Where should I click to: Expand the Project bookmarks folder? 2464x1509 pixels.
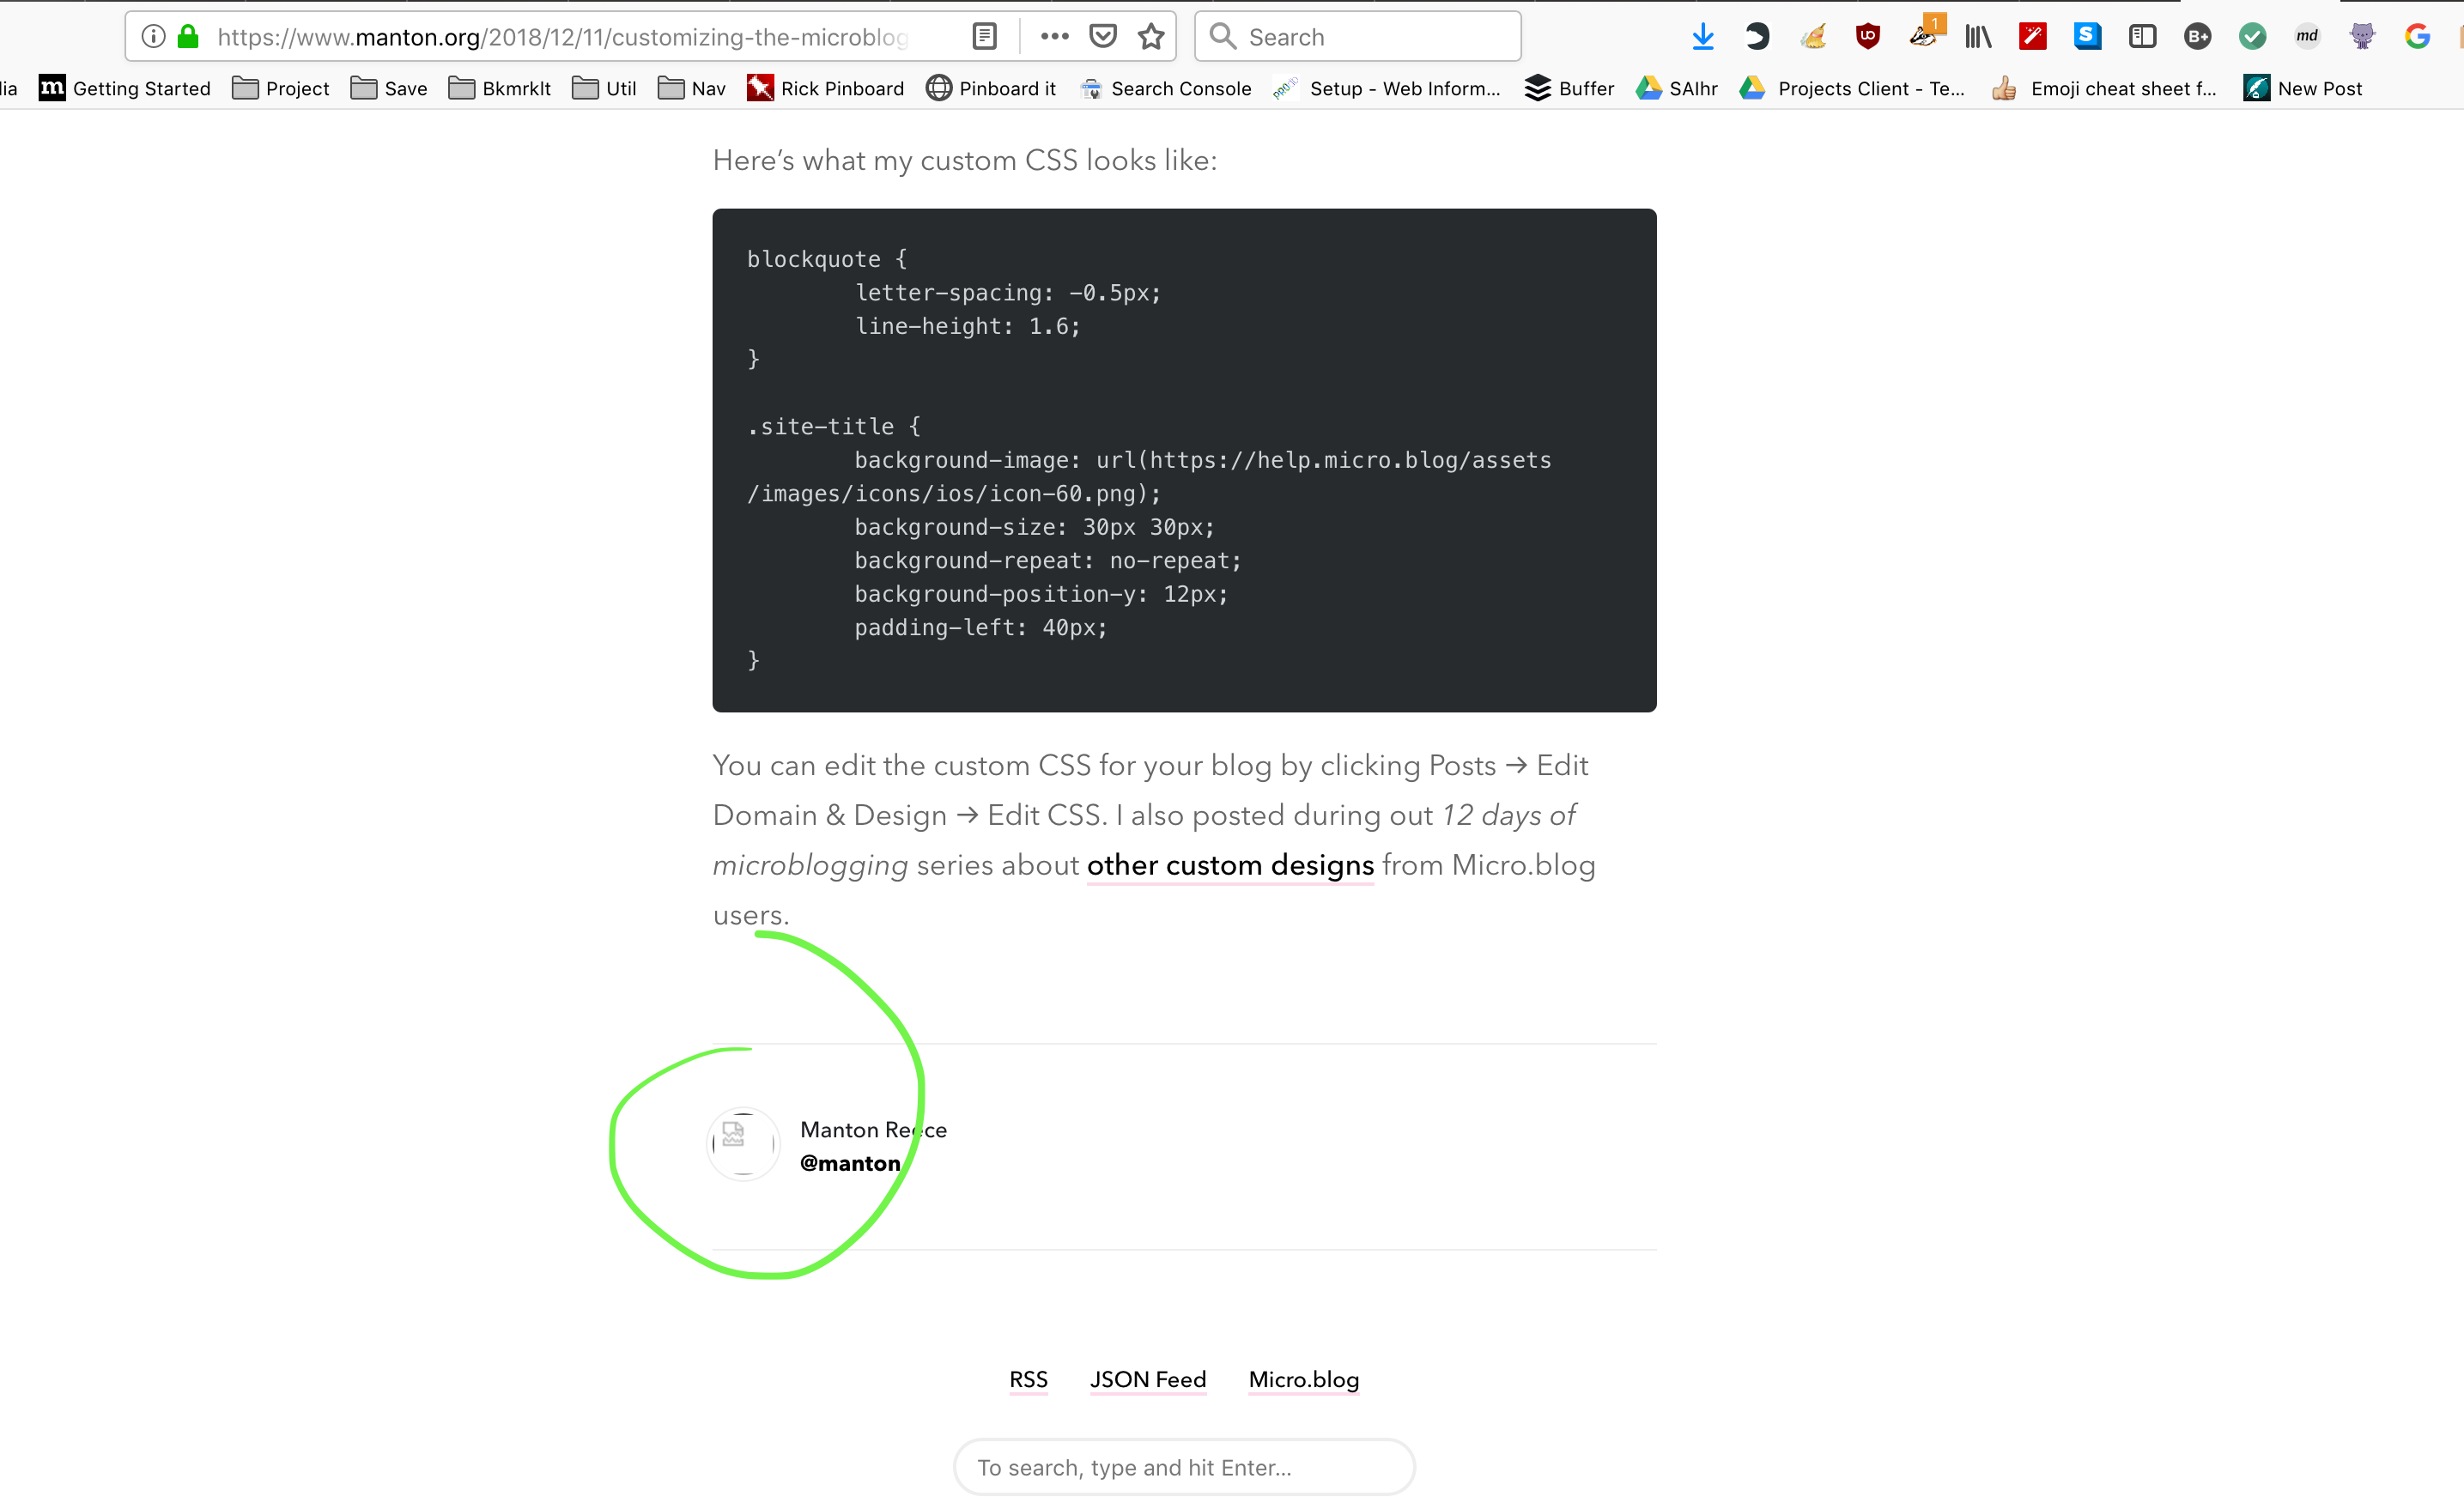coord(280,88)
